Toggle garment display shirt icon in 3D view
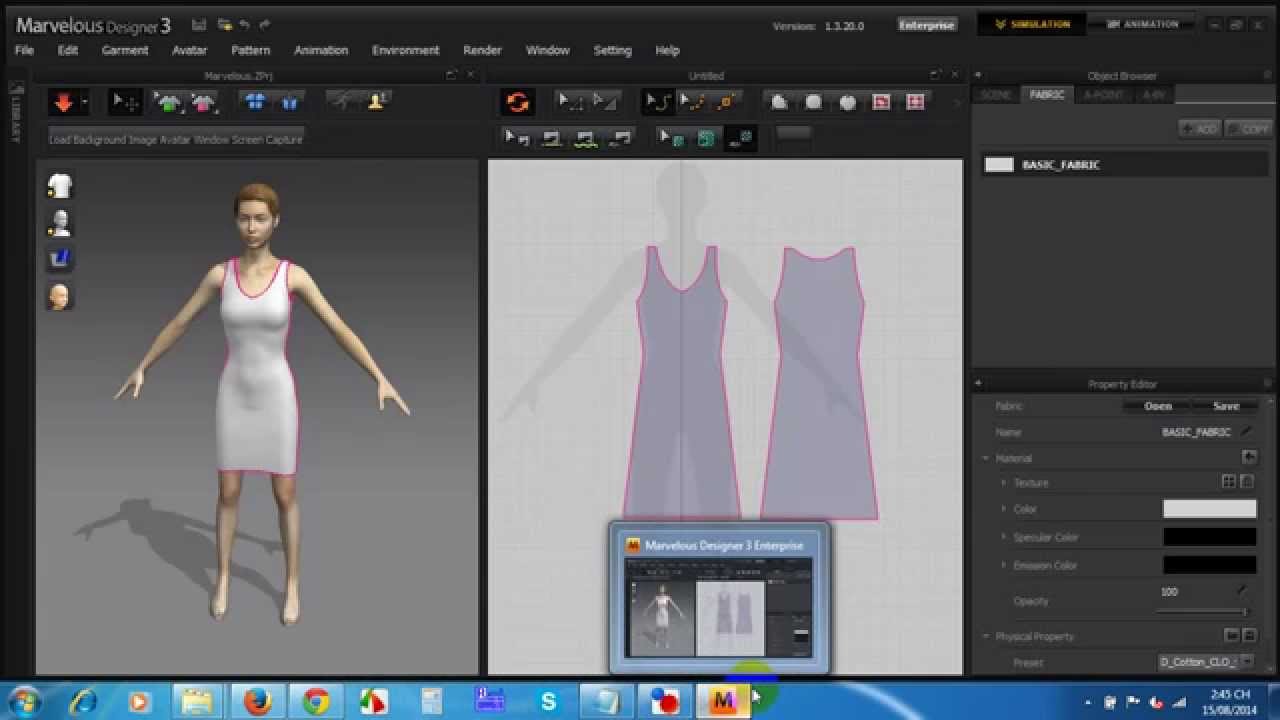 (60, 186)
